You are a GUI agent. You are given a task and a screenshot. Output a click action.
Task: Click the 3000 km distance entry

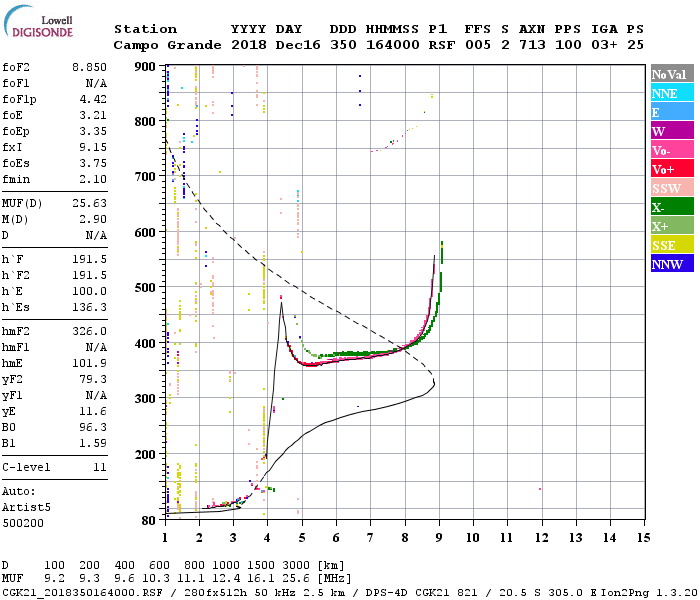pyautogui.click(x=296, y=566)
